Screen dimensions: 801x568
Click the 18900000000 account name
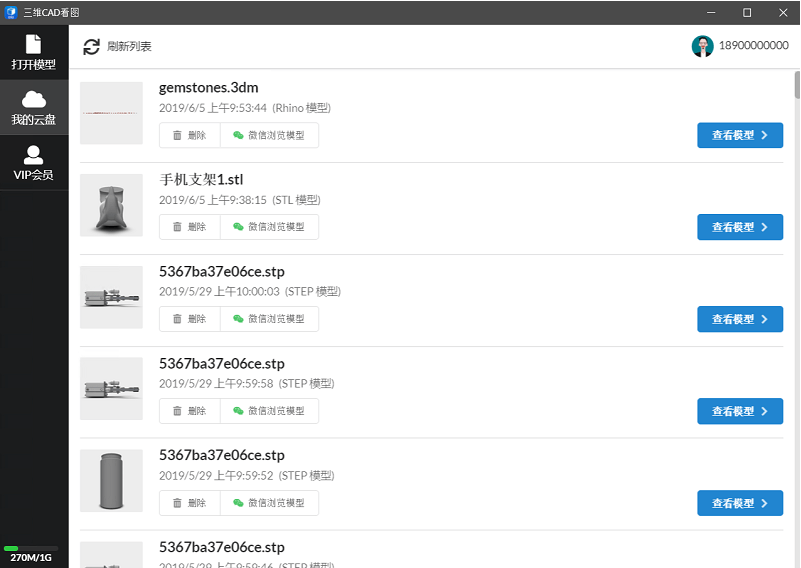point(753,47)
